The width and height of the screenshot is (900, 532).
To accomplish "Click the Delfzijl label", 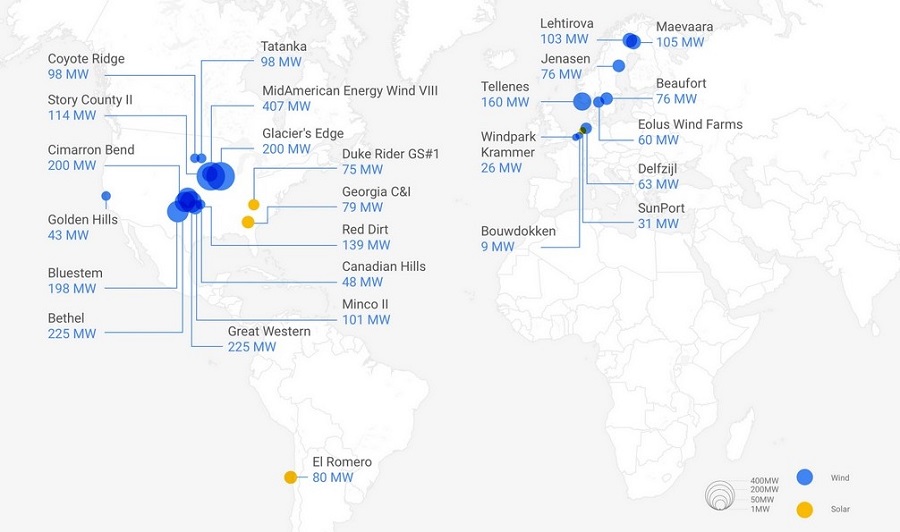I will [658, 169].
